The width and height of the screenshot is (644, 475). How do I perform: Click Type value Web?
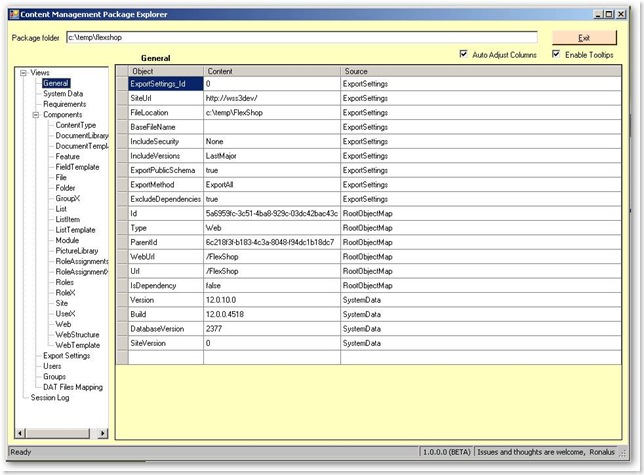[272, 228]
